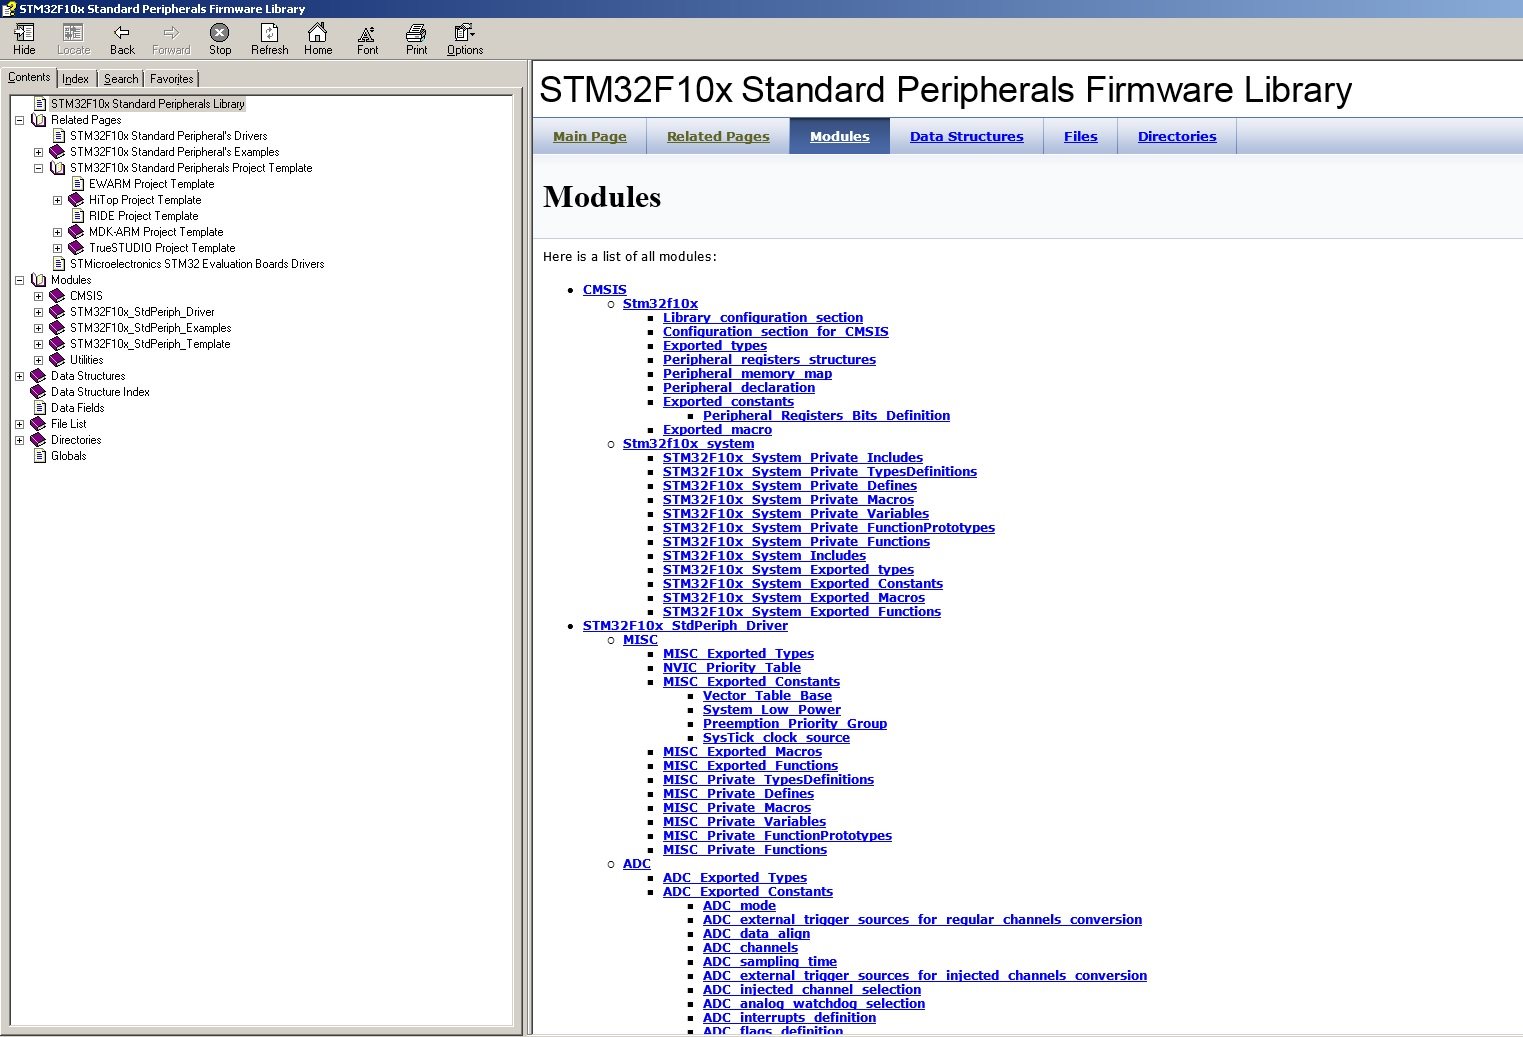This screenshot has width=1523, height=1037.
Task: Open the Files page tab
Action: click(x=1081, y=136)
